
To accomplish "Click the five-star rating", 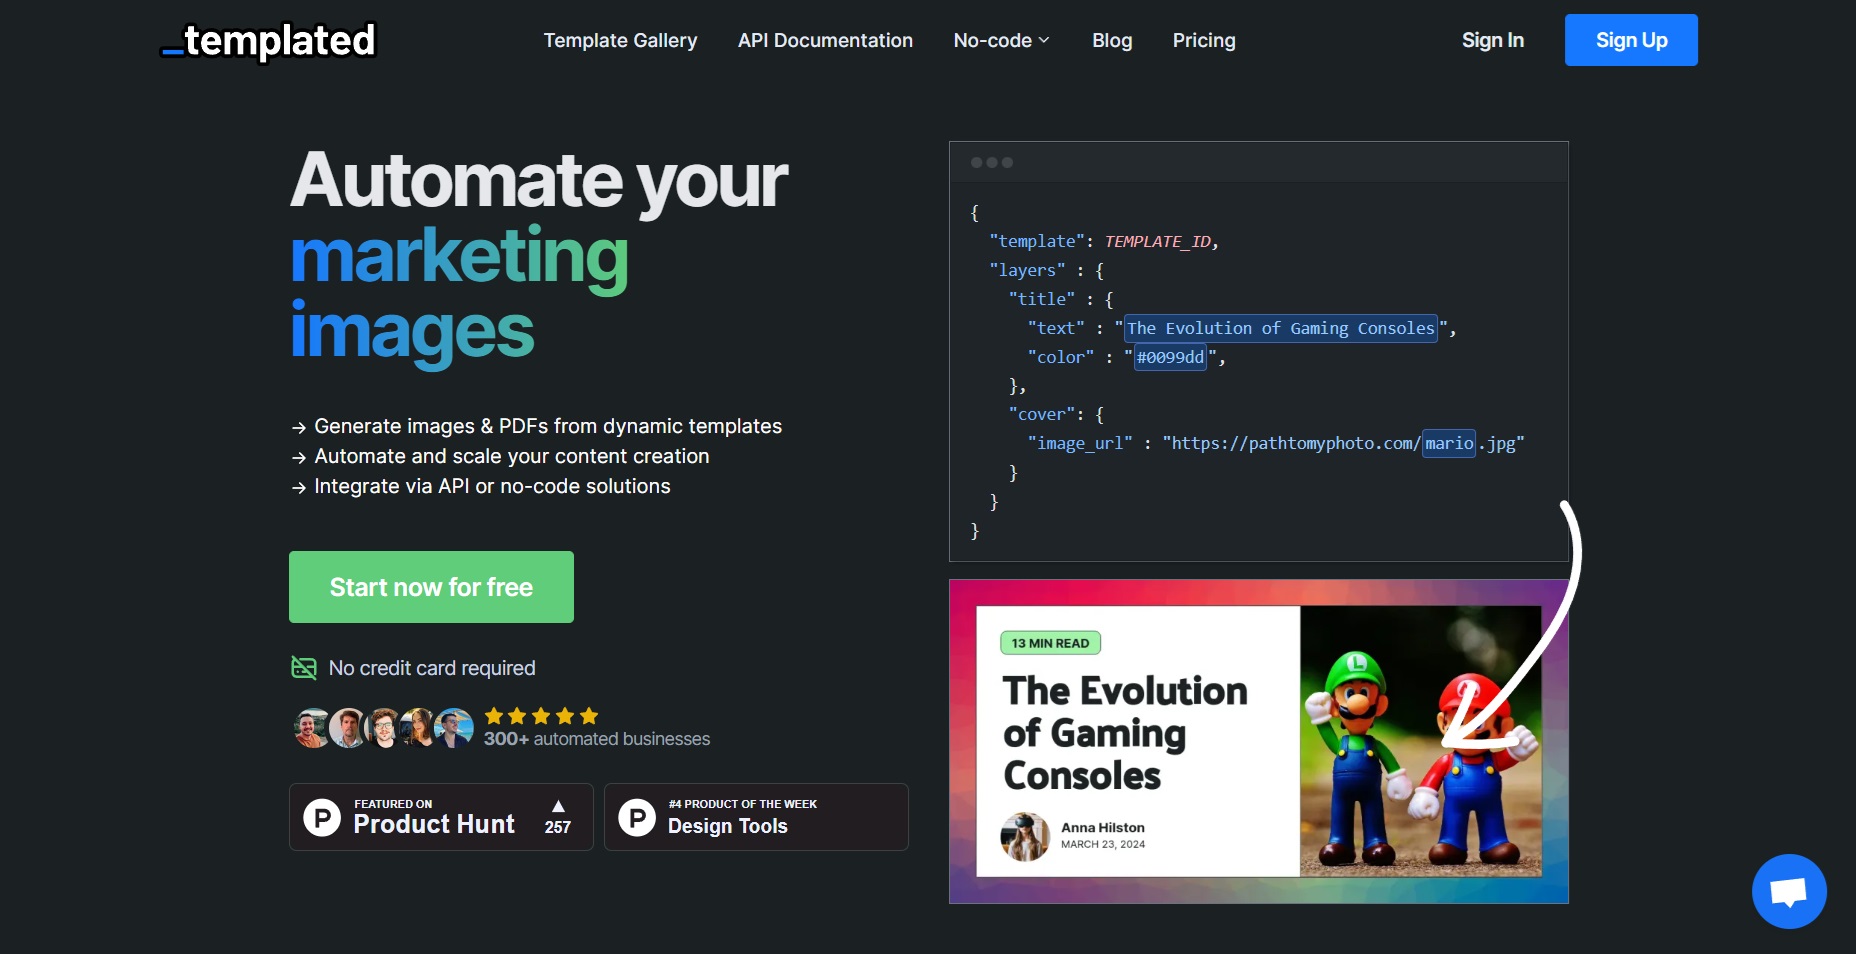I will [x=541, y=716].
